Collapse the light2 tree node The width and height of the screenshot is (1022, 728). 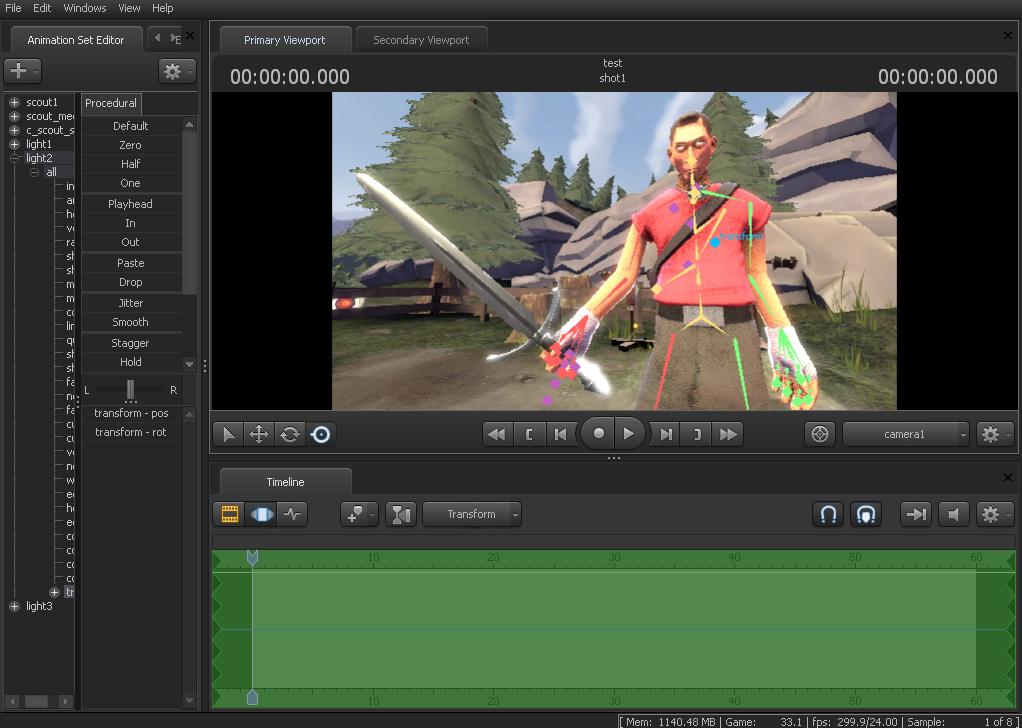pyautogui.click(x=14, y=158)
